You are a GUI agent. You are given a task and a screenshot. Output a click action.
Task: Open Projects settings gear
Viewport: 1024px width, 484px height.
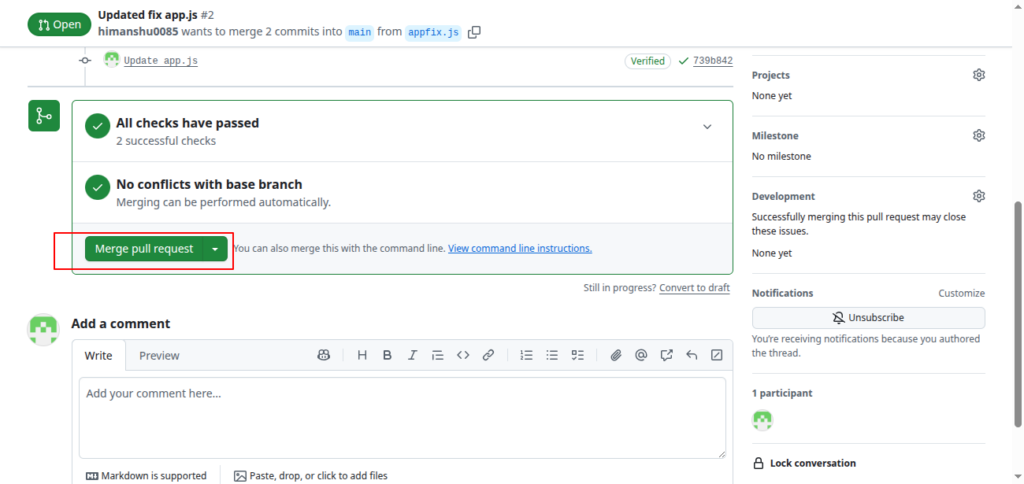[979, 75]
